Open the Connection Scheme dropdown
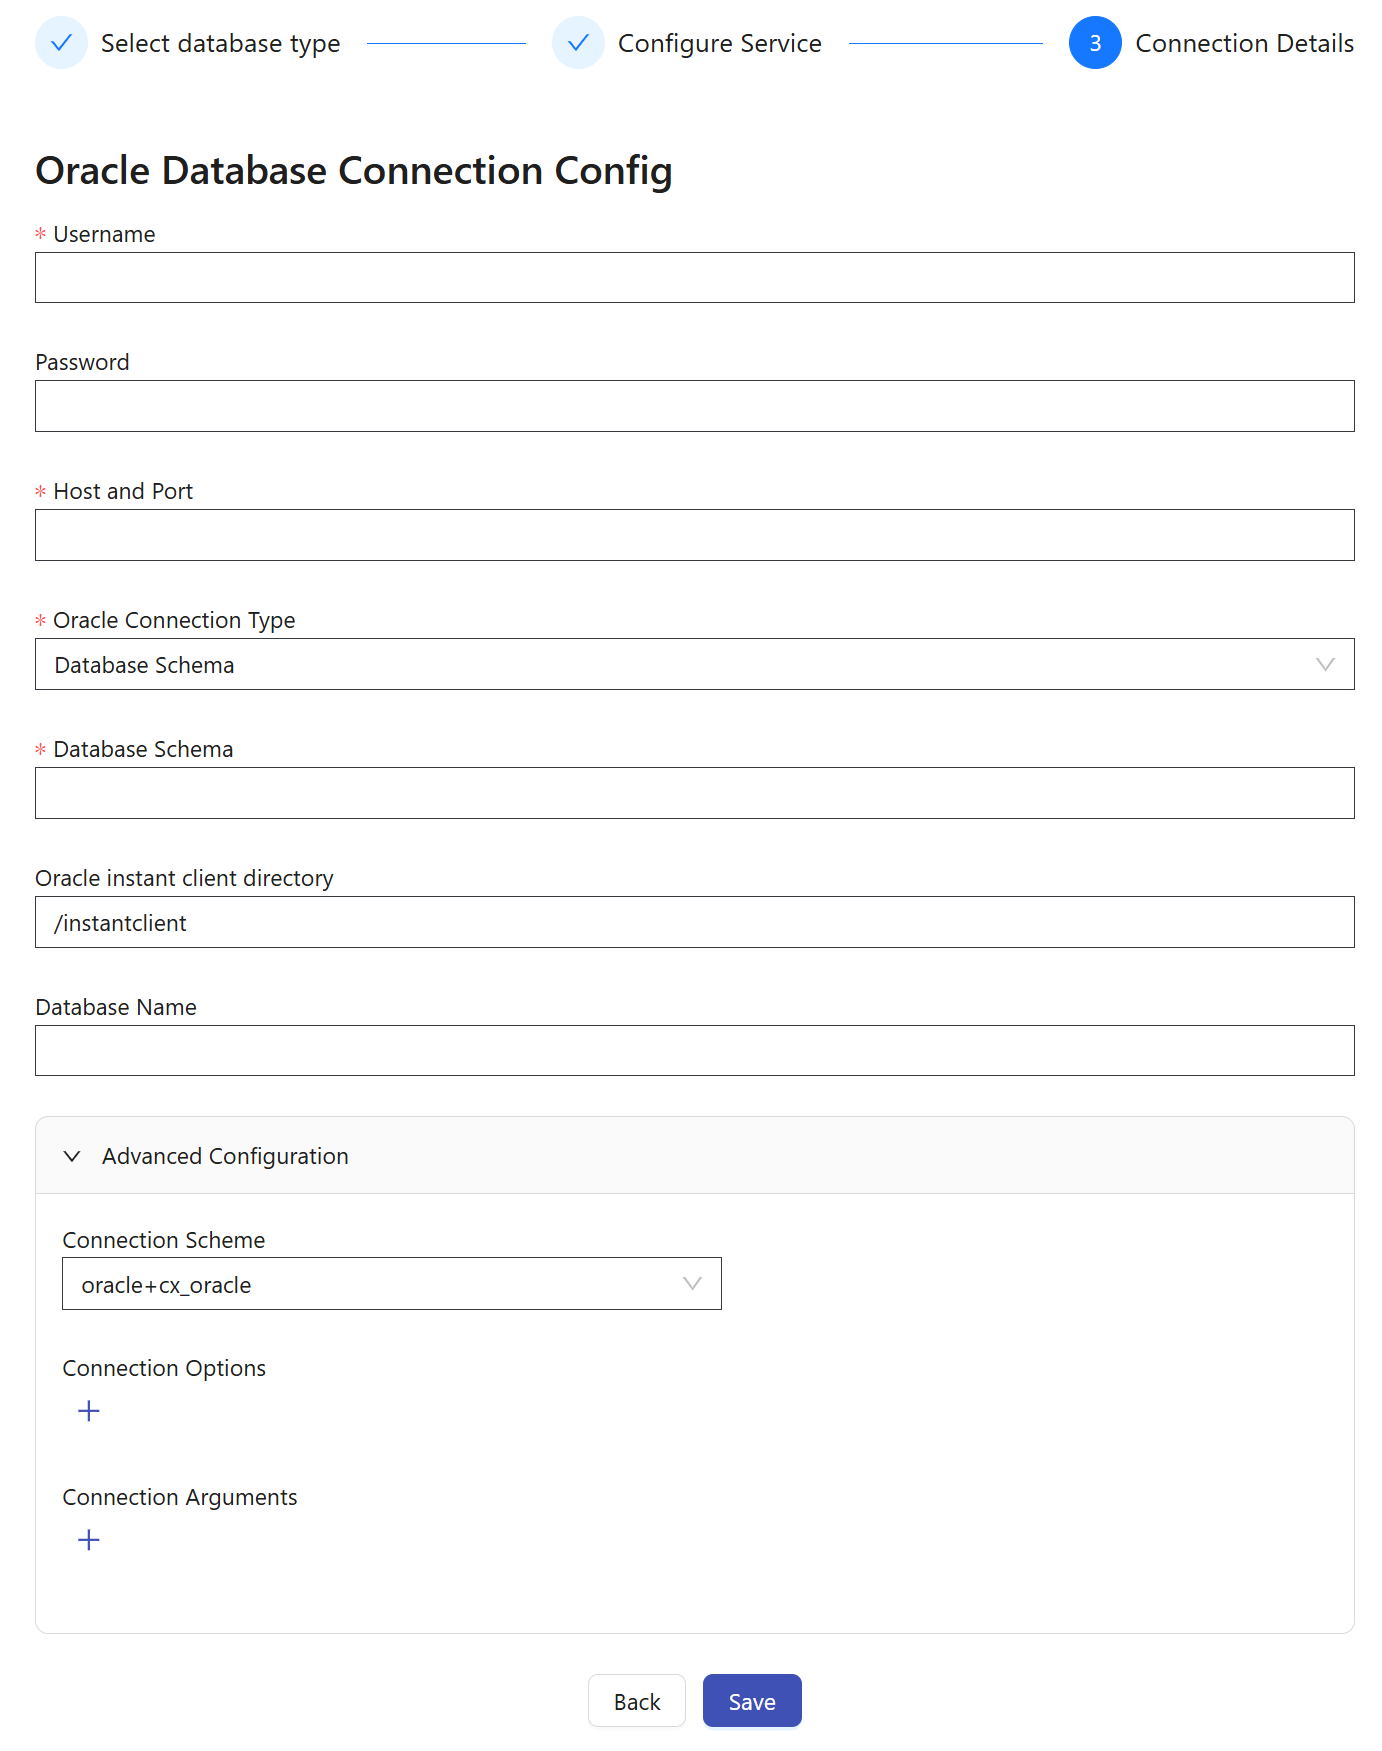Image resolution: width=1382 pixels, height=1751 pixels. pyautogui.click(x=391, y=1284)
